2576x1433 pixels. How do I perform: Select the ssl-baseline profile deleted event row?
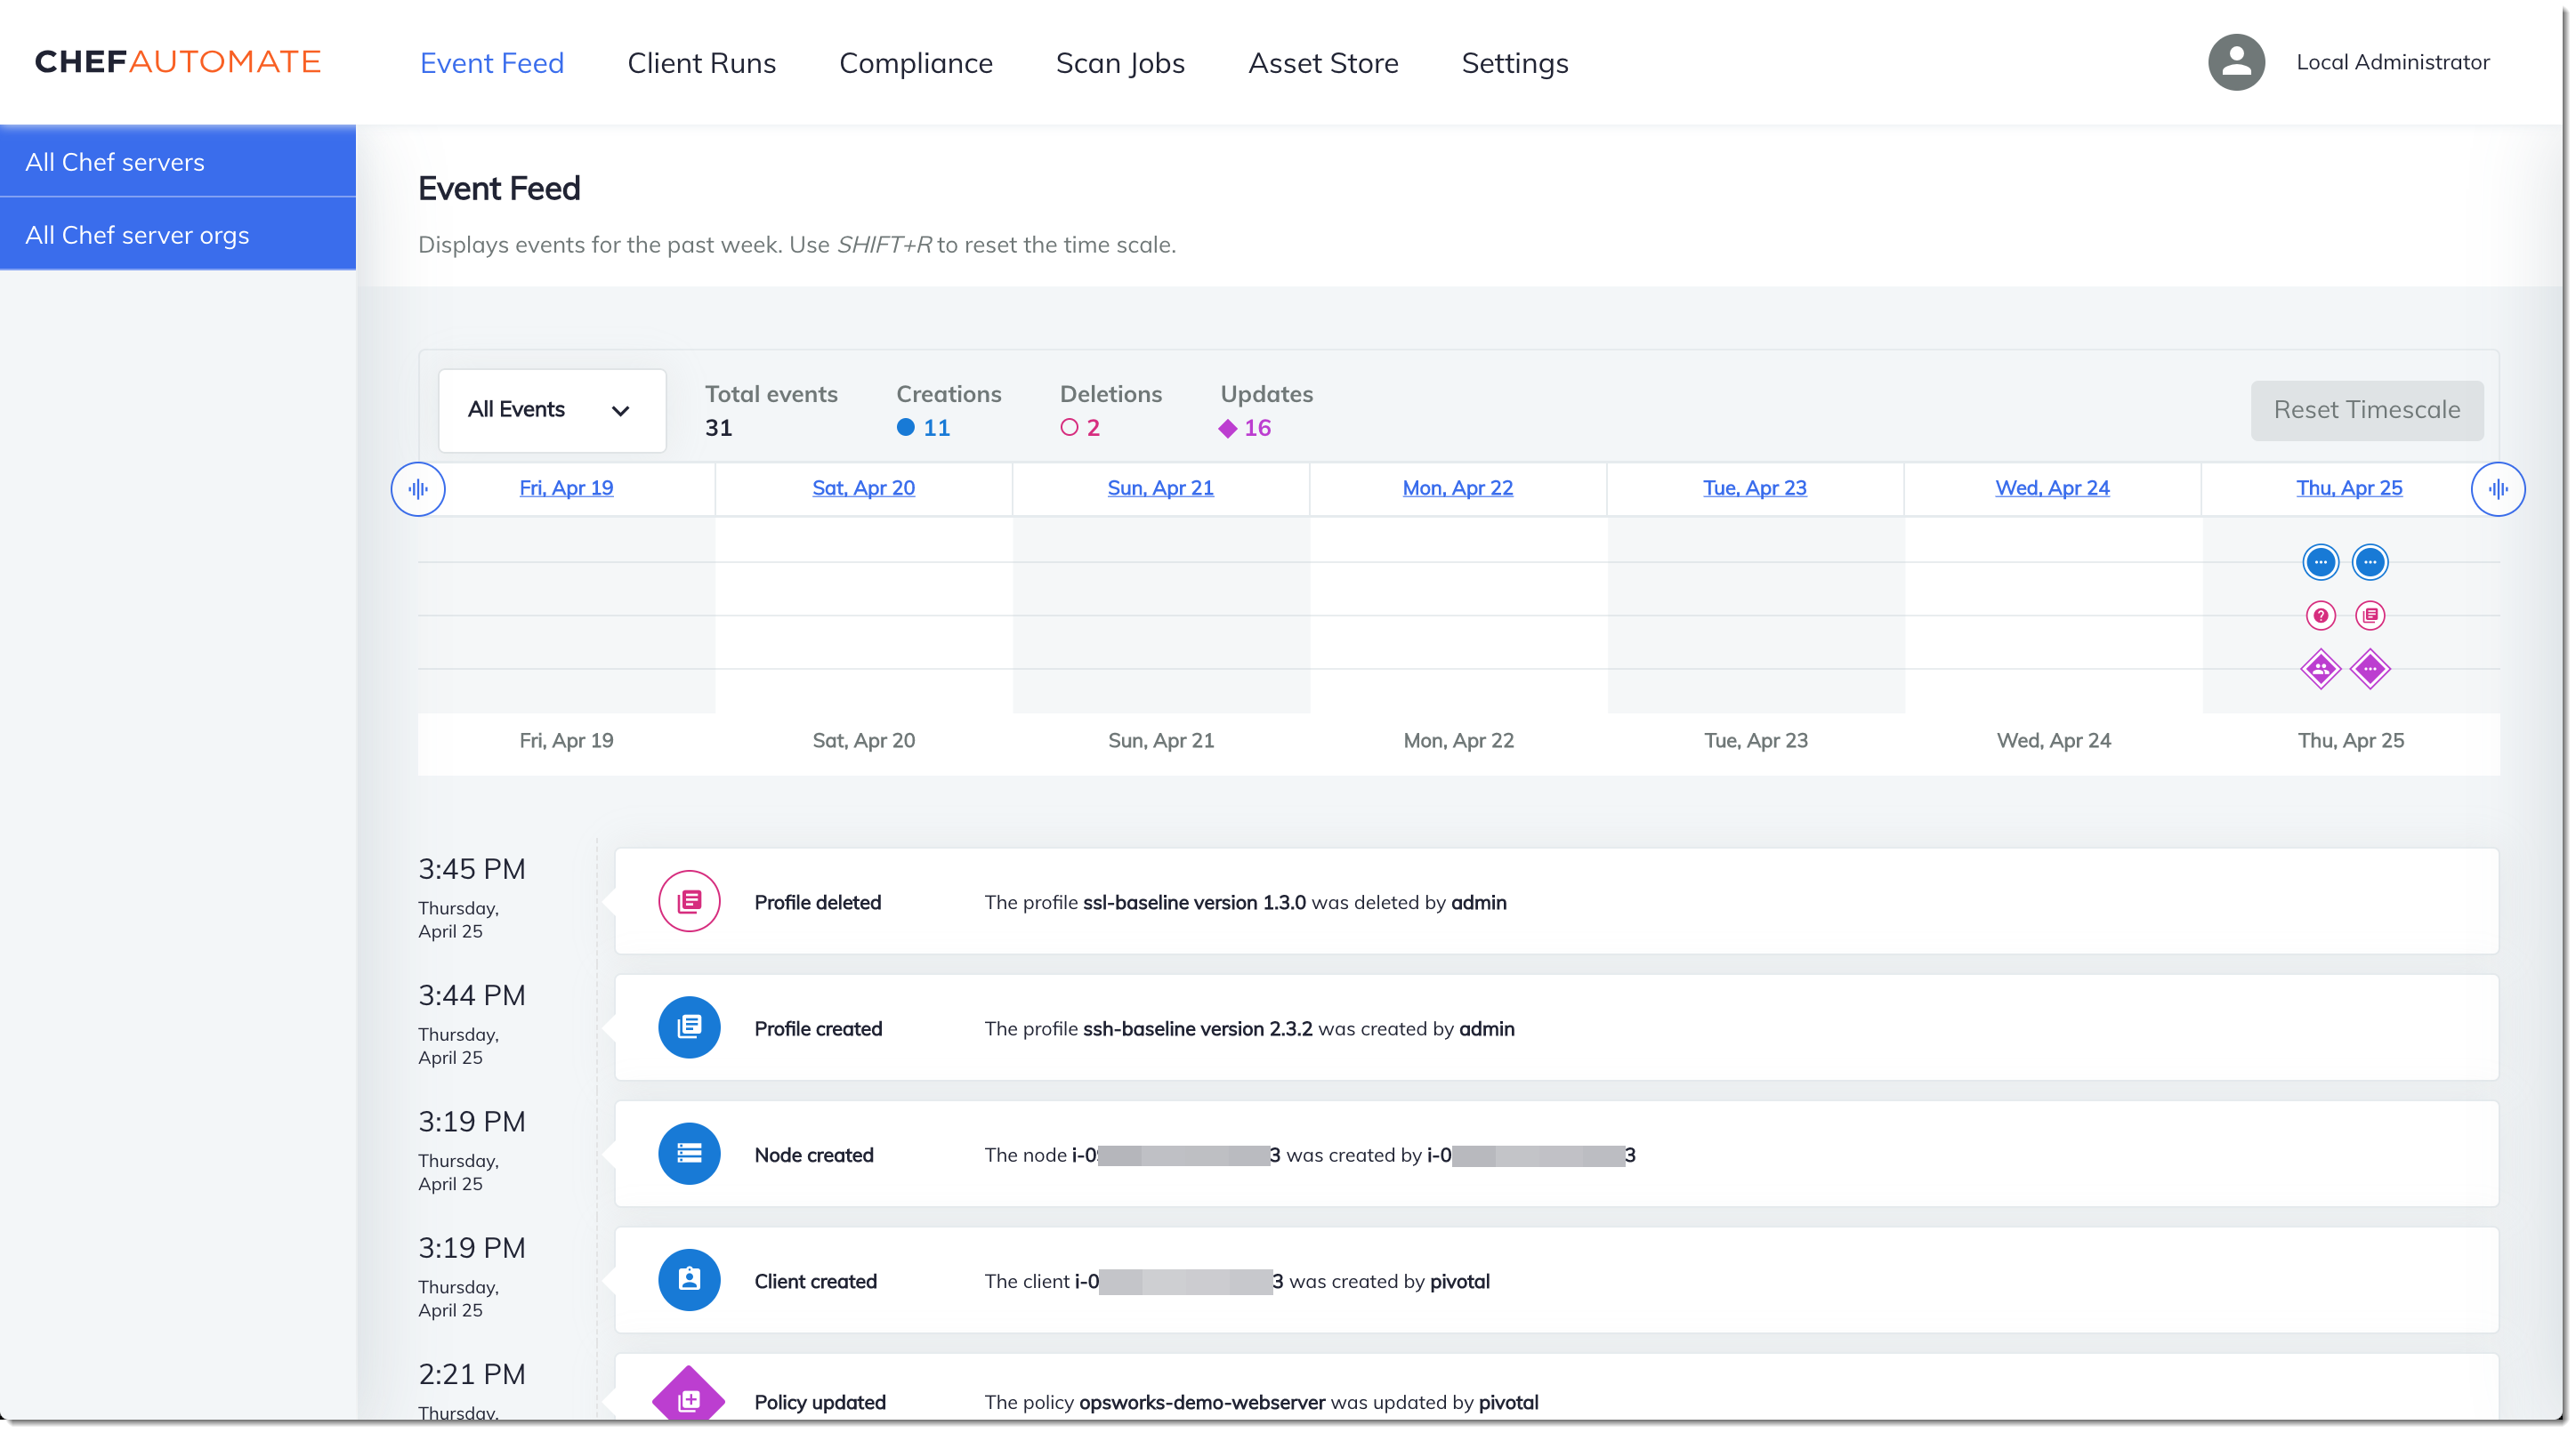(1557, 901)
